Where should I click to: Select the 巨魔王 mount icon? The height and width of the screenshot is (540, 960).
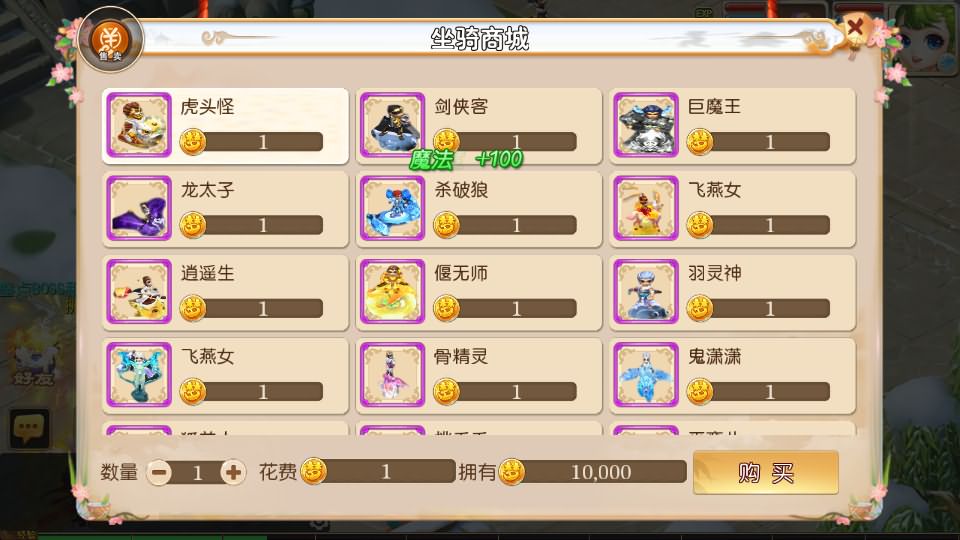click(646, 125)
